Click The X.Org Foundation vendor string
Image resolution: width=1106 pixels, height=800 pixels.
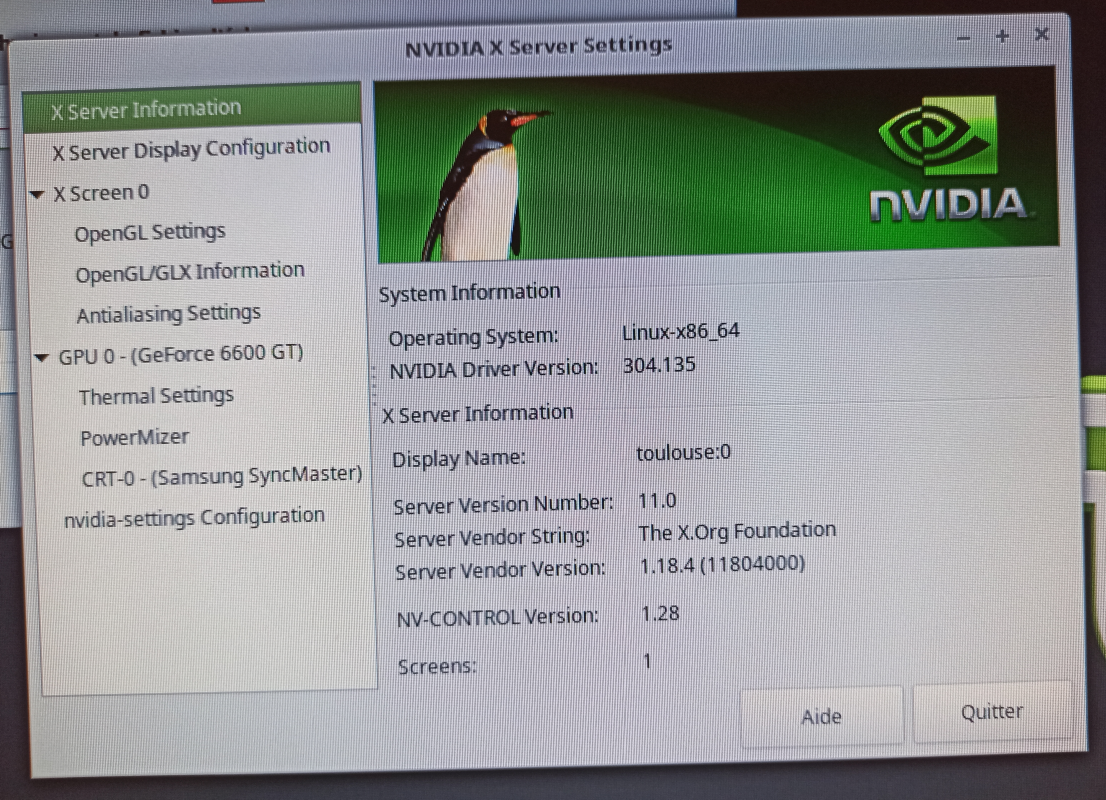pyautogui.click(x=737, y=531)
